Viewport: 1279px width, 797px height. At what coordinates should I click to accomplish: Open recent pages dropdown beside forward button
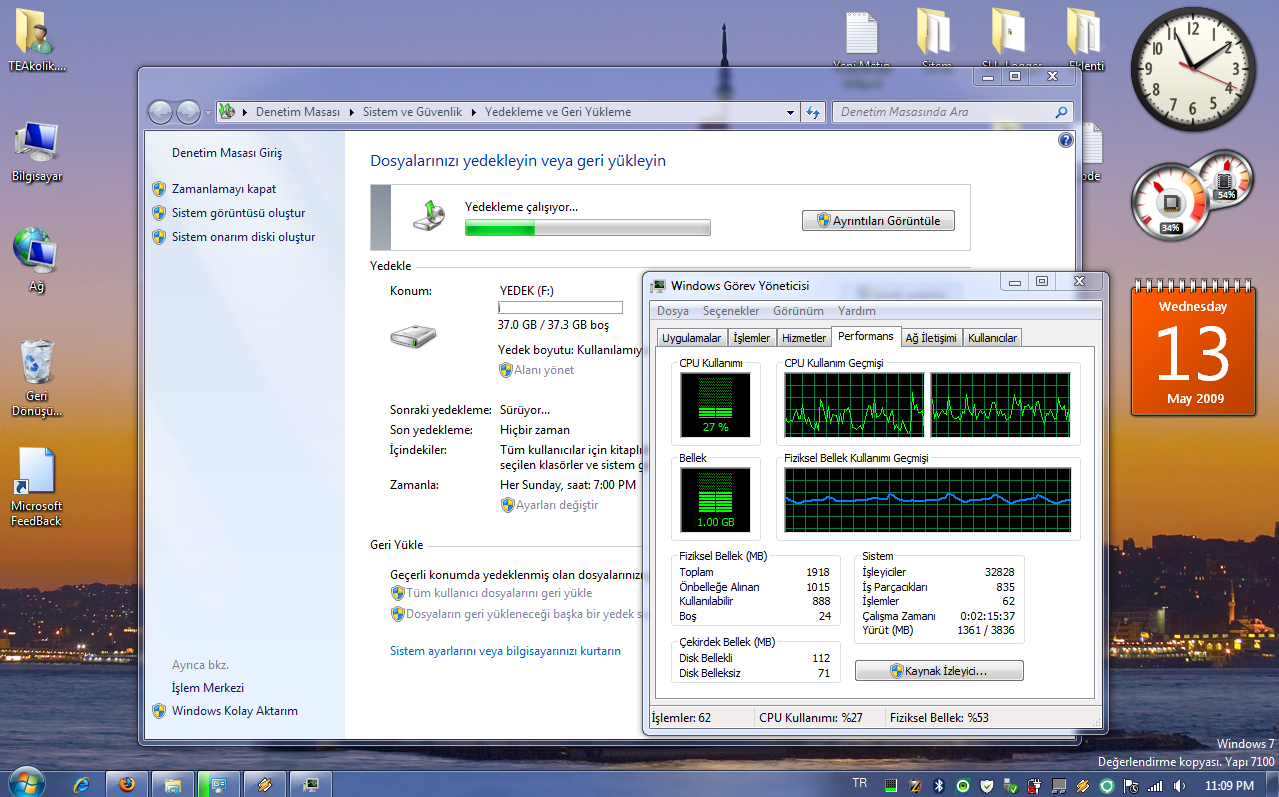(x=208, y=112)
